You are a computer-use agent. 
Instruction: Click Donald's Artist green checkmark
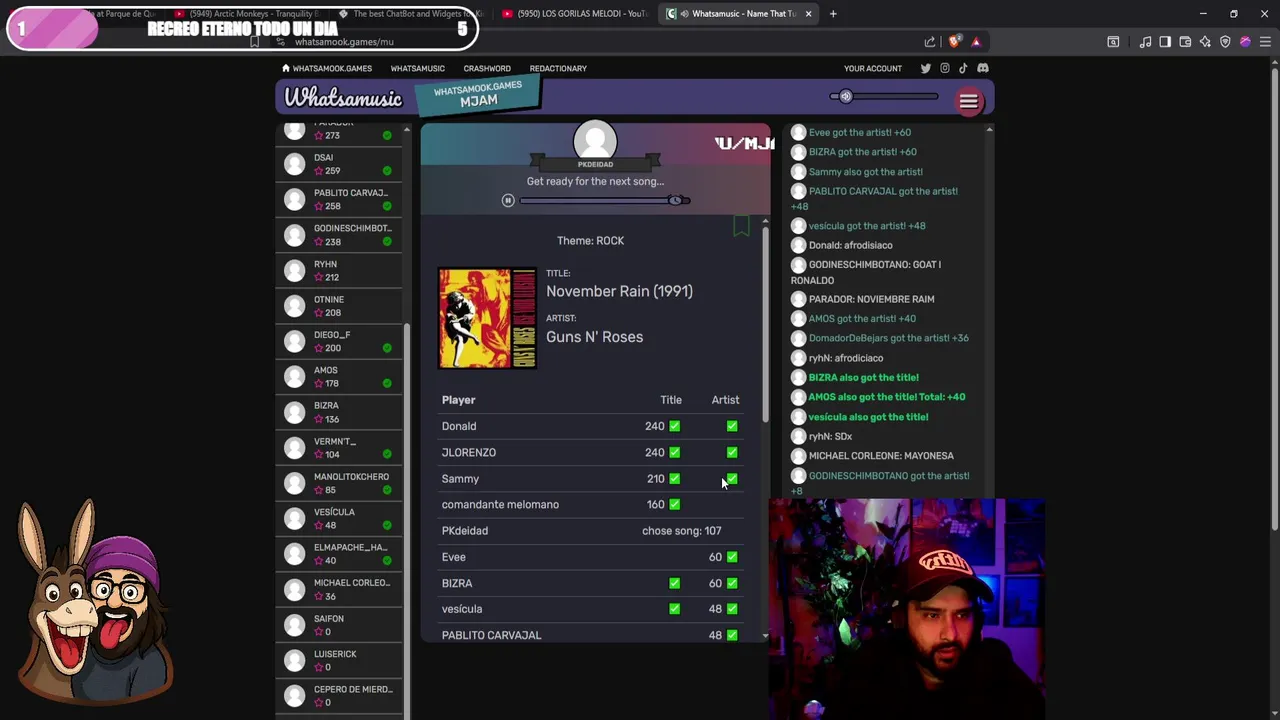(732, 426)
